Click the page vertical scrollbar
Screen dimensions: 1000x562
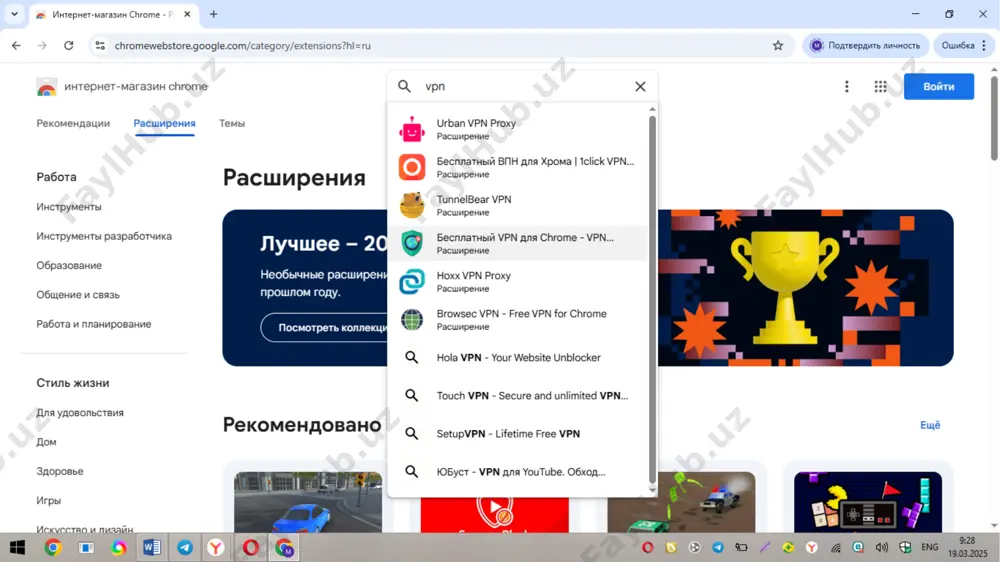(x=994, y=118)
